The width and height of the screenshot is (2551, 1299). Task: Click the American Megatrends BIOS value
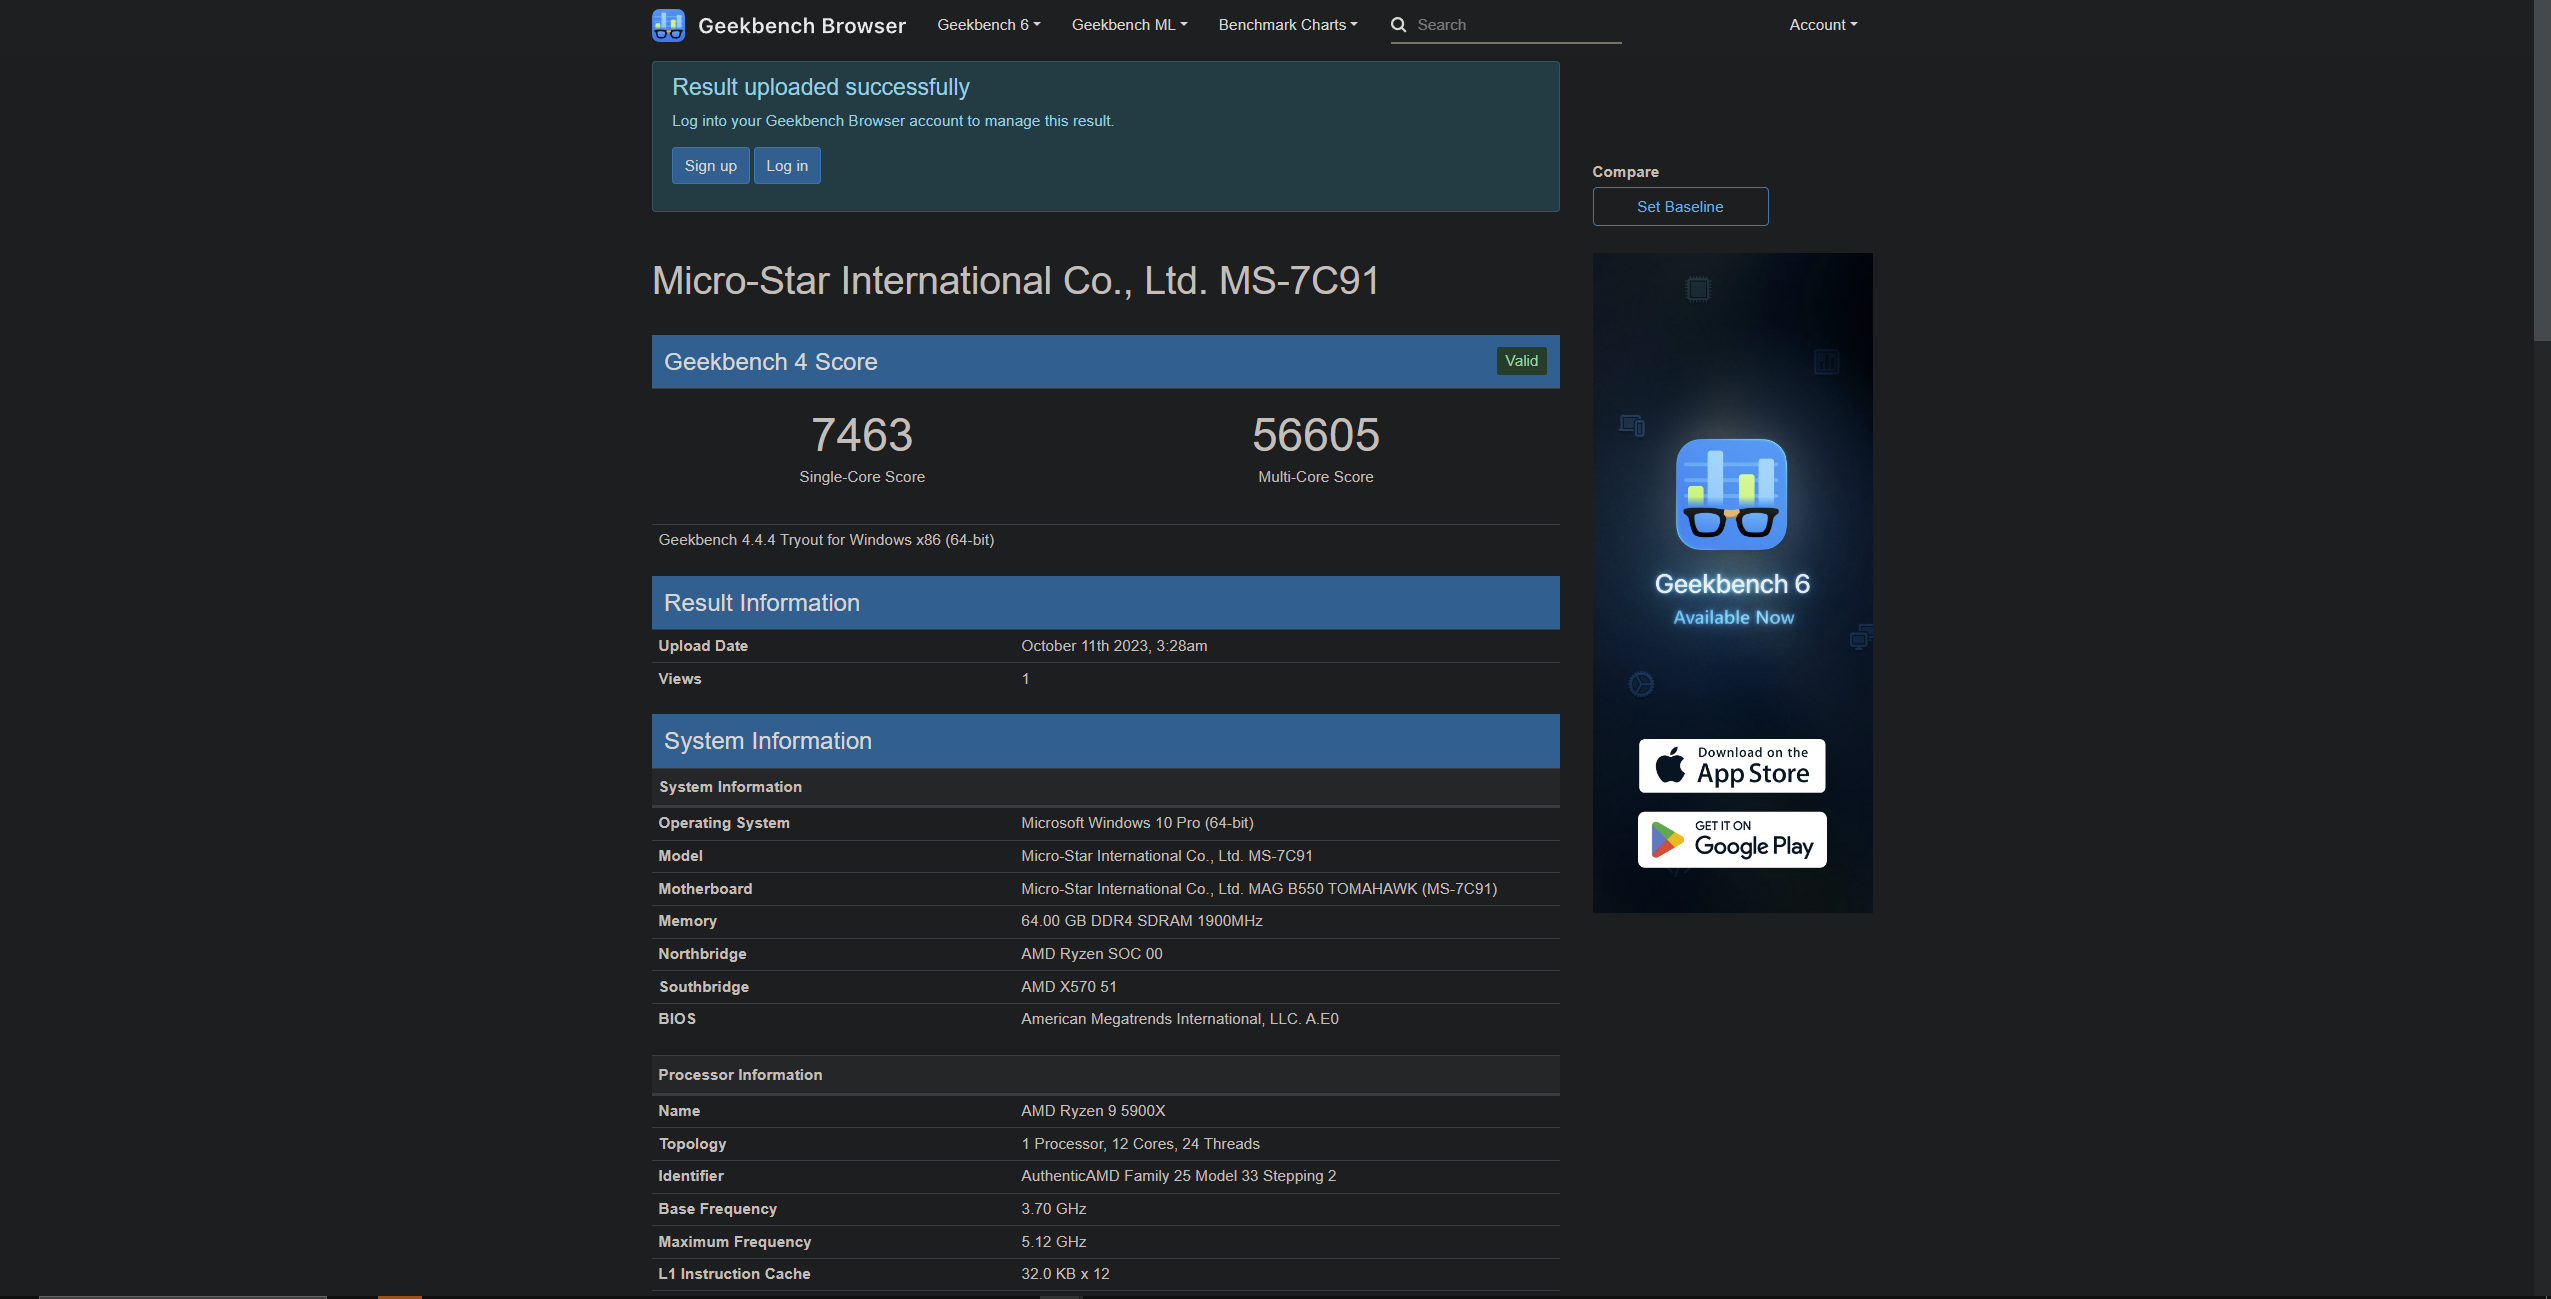1180,1019
